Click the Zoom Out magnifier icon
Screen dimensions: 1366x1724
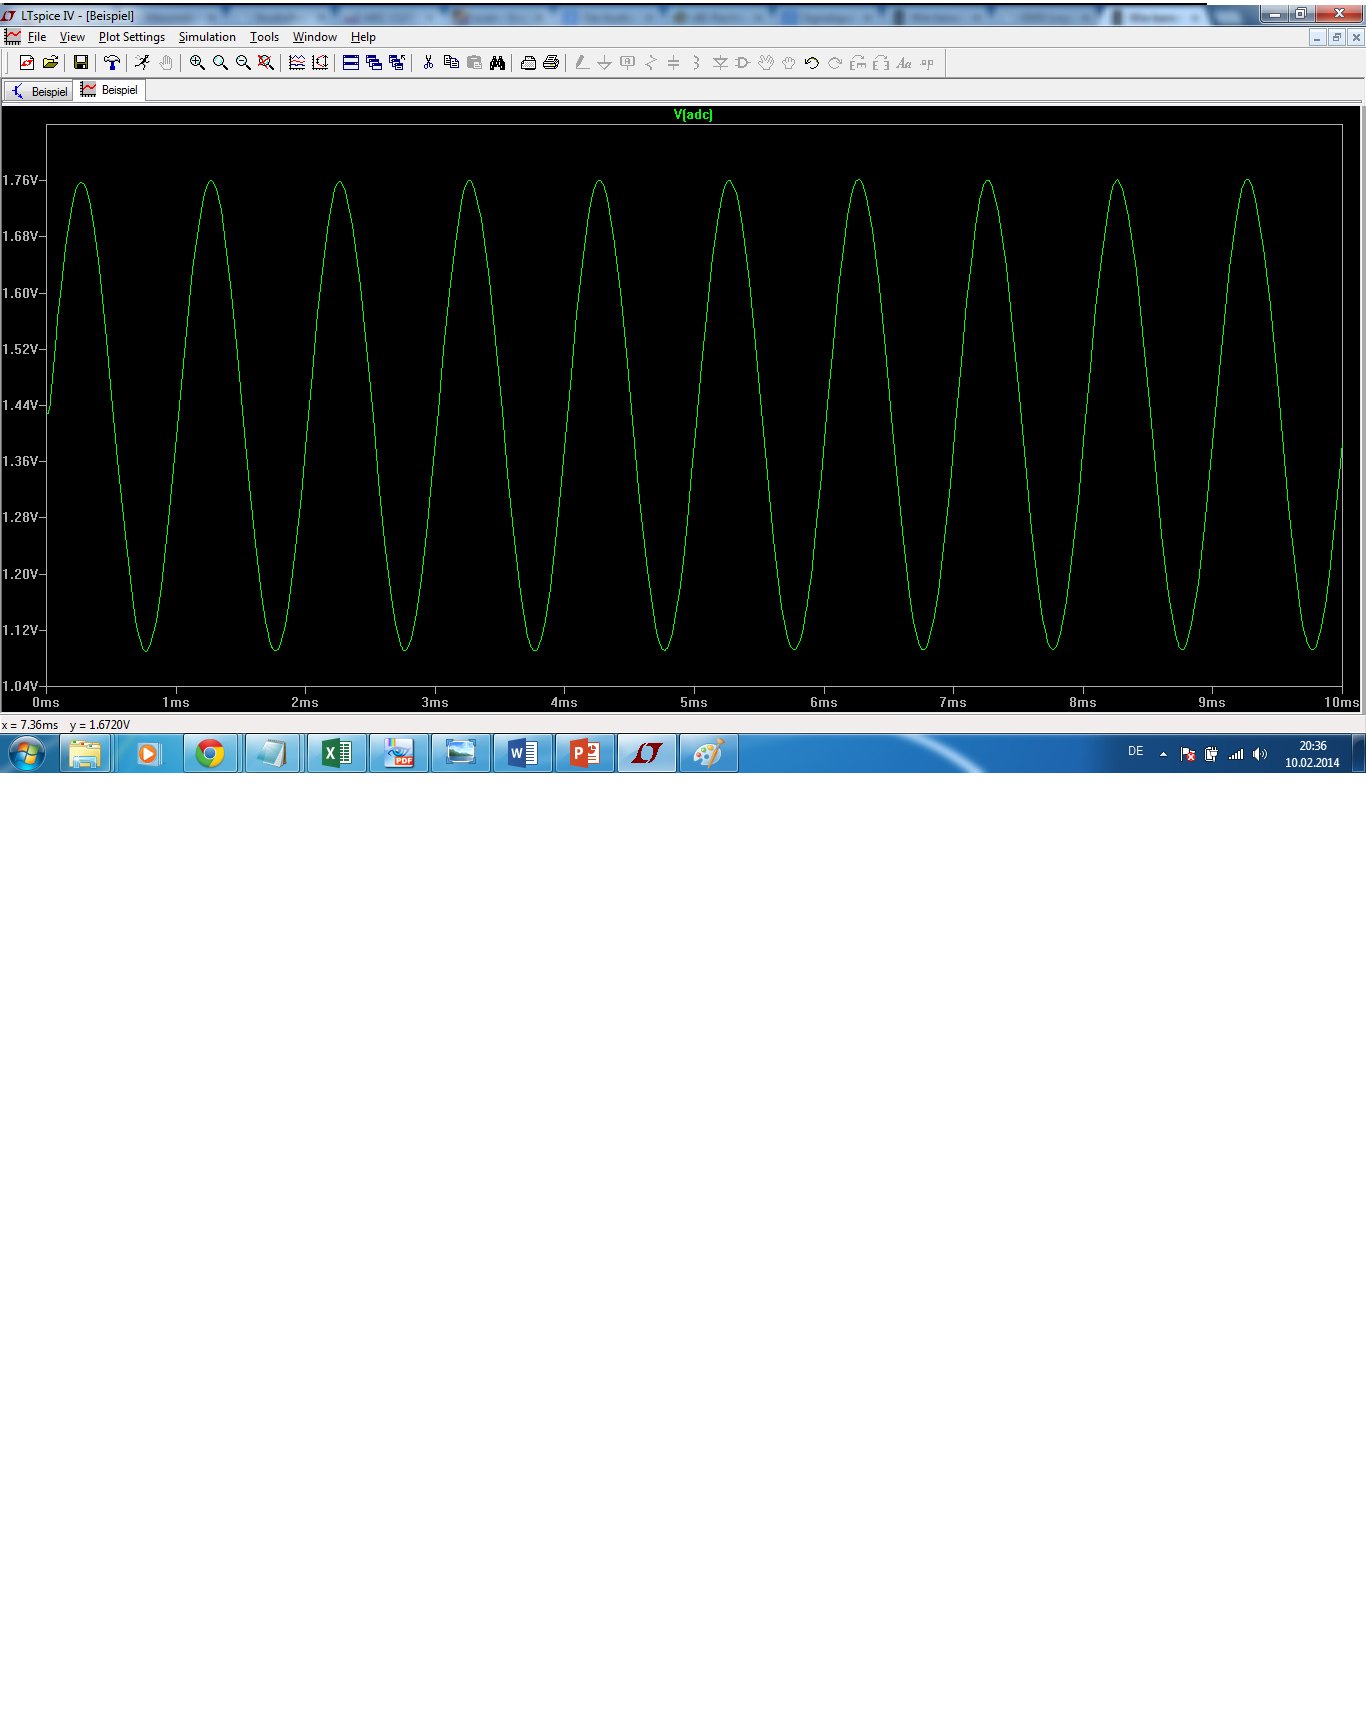(x=243, y=62)
